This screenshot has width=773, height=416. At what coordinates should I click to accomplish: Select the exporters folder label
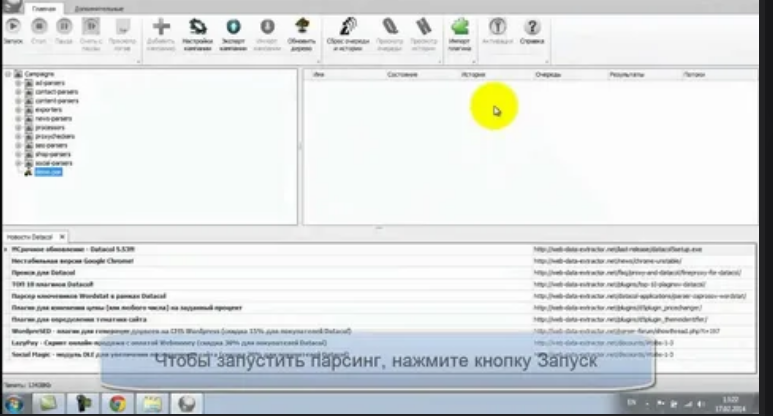[49, 109]
